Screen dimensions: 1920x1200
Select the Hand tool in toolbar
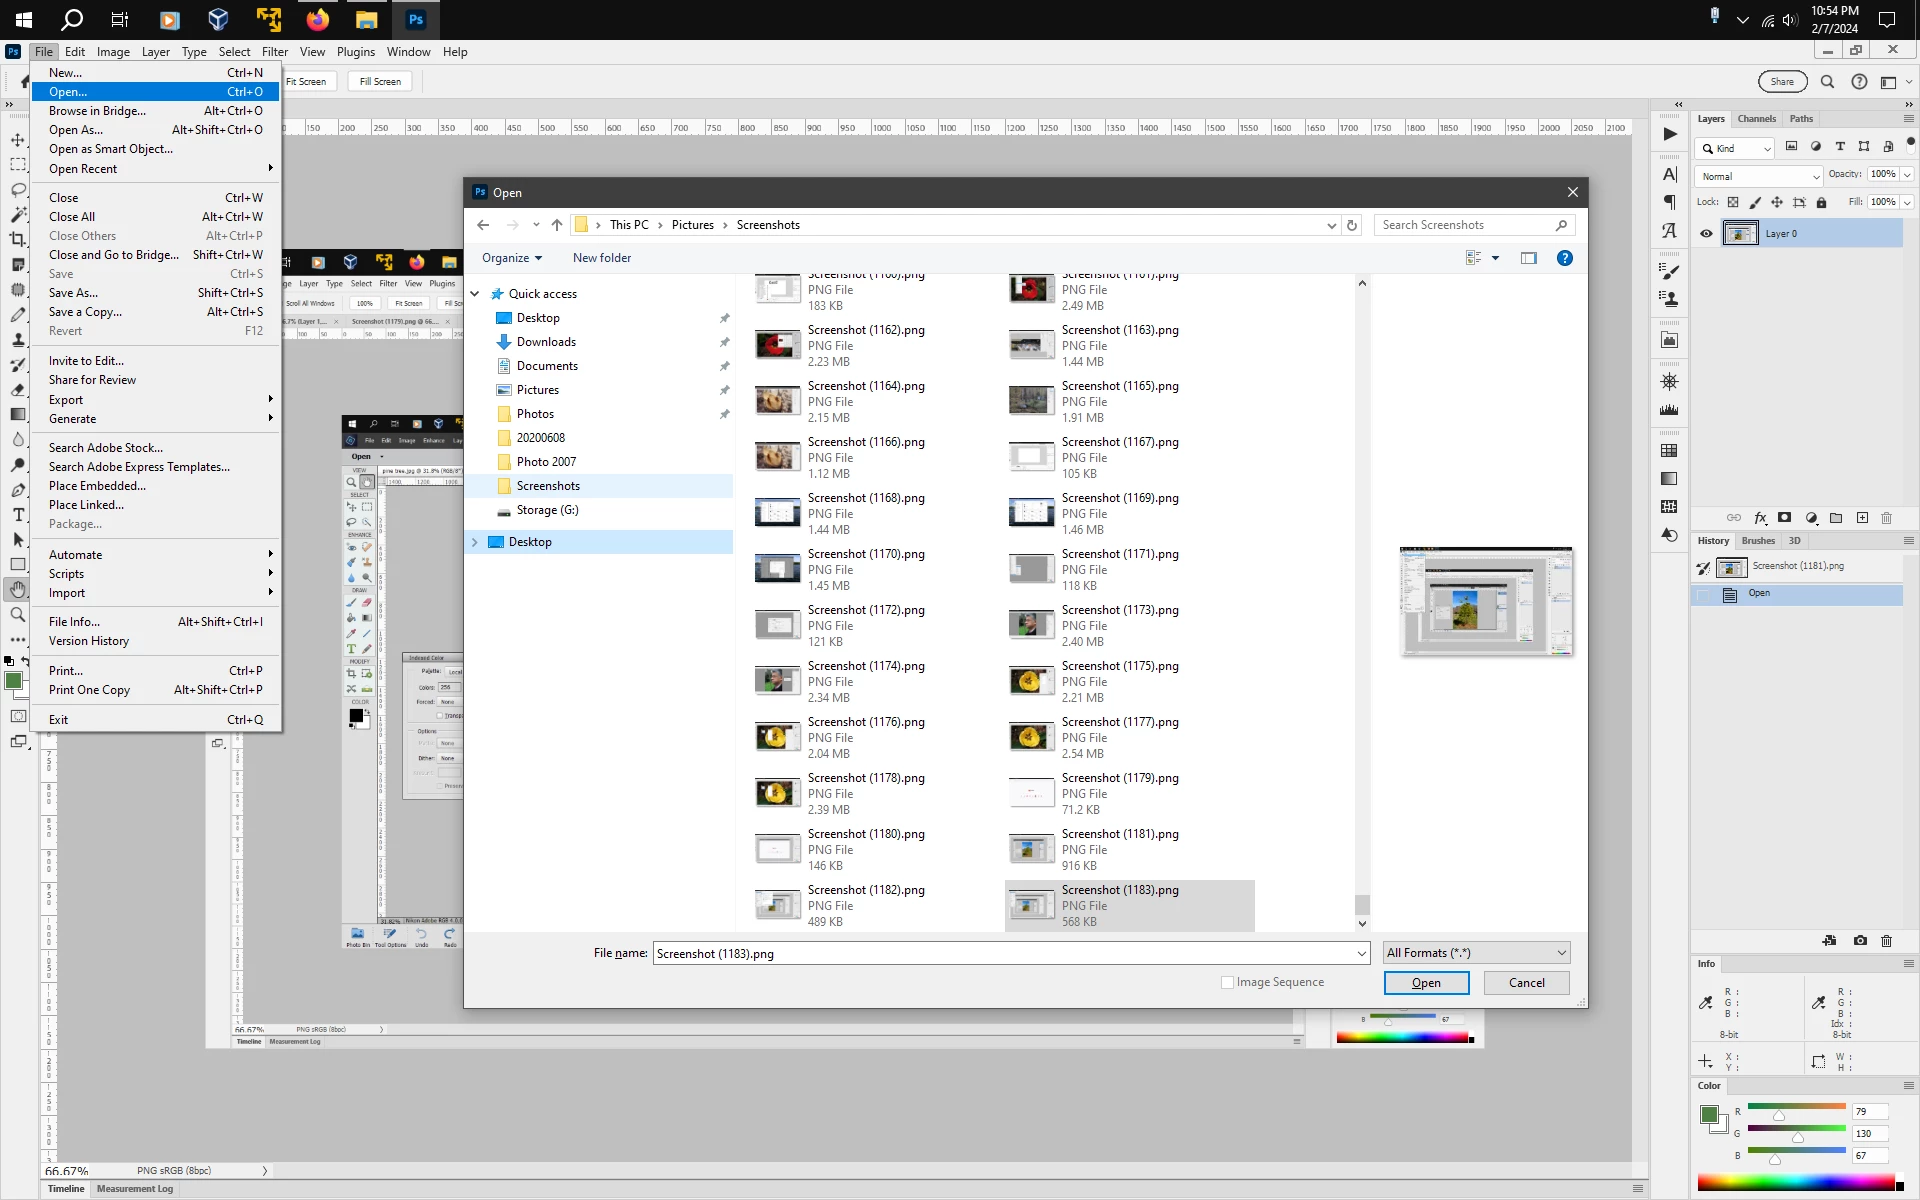[18, 590]
